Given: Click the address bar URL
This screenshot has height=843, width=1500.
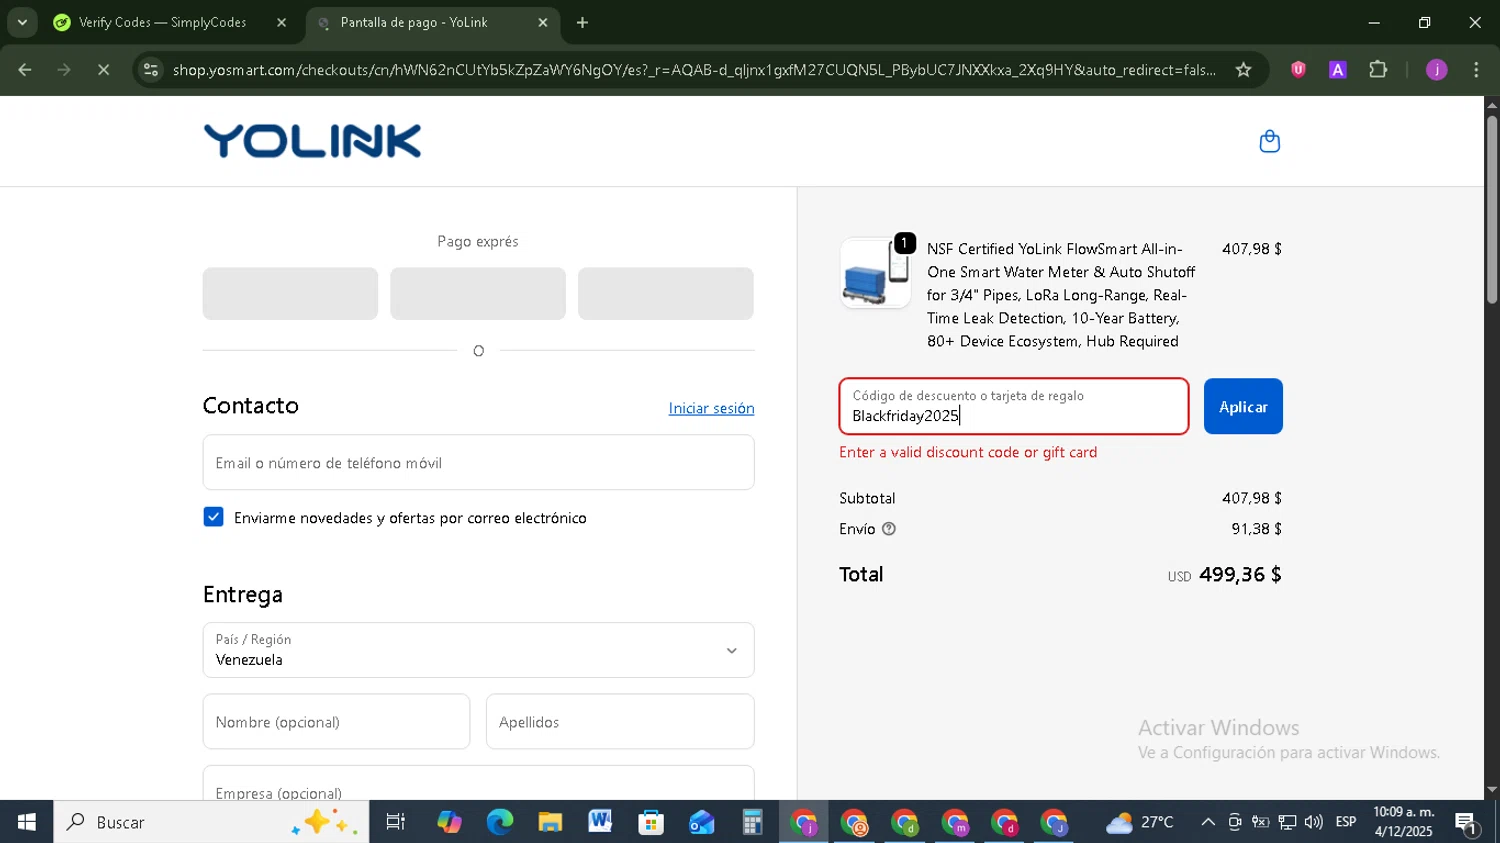Looking at the screenshot, I should [x=694, y=70].
